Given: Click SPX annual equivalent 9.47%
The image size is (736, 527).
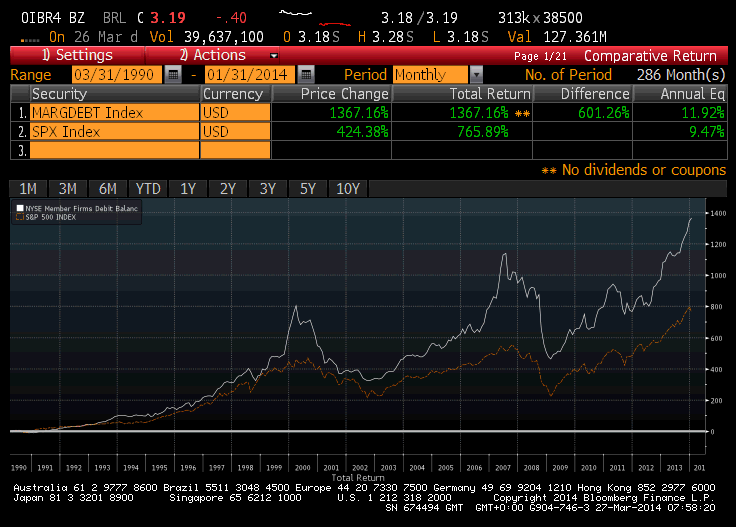Looking at the screenshot, I should tap(706, 131).
